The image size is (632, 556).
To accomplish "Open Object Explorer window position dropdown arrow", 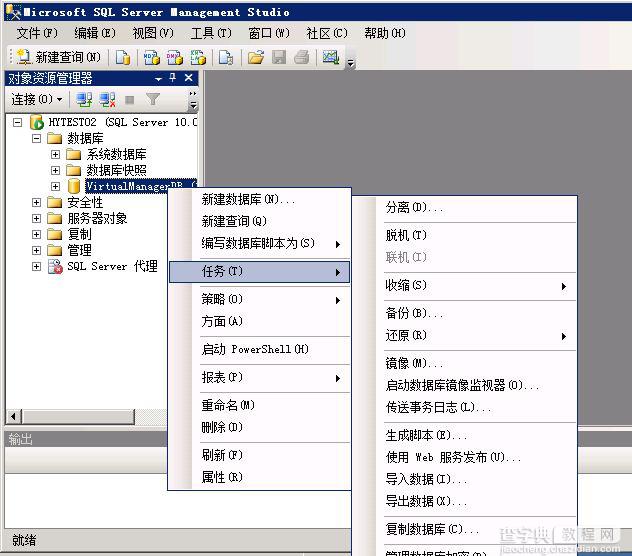I will coord(158,79).
